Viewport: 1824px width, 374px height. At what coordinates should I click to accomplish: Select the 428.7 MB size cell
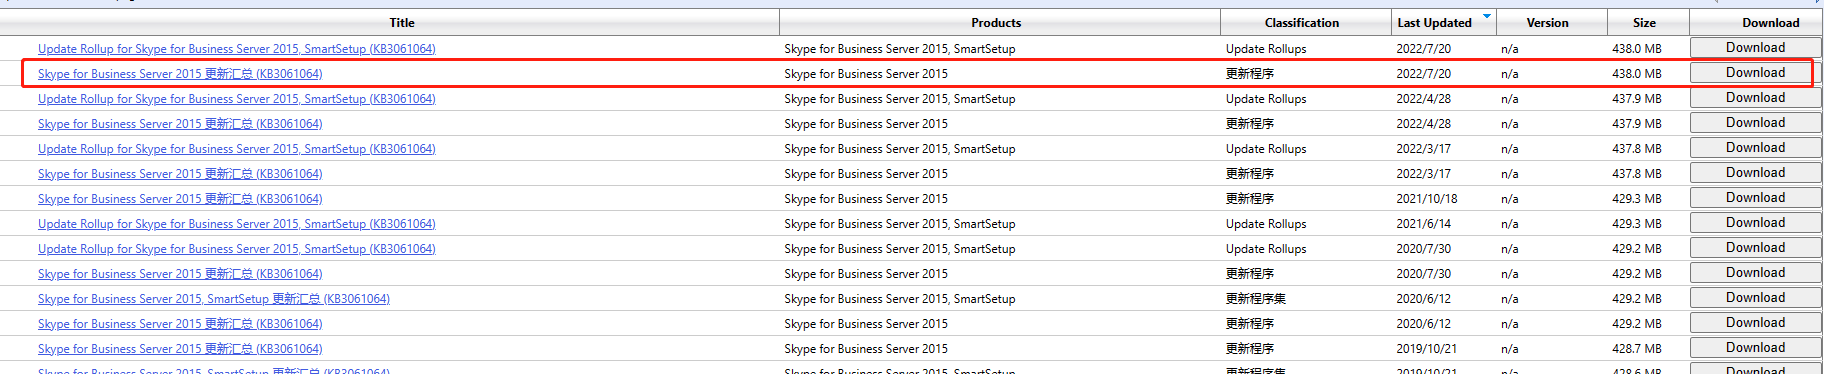click(1637, 349)
